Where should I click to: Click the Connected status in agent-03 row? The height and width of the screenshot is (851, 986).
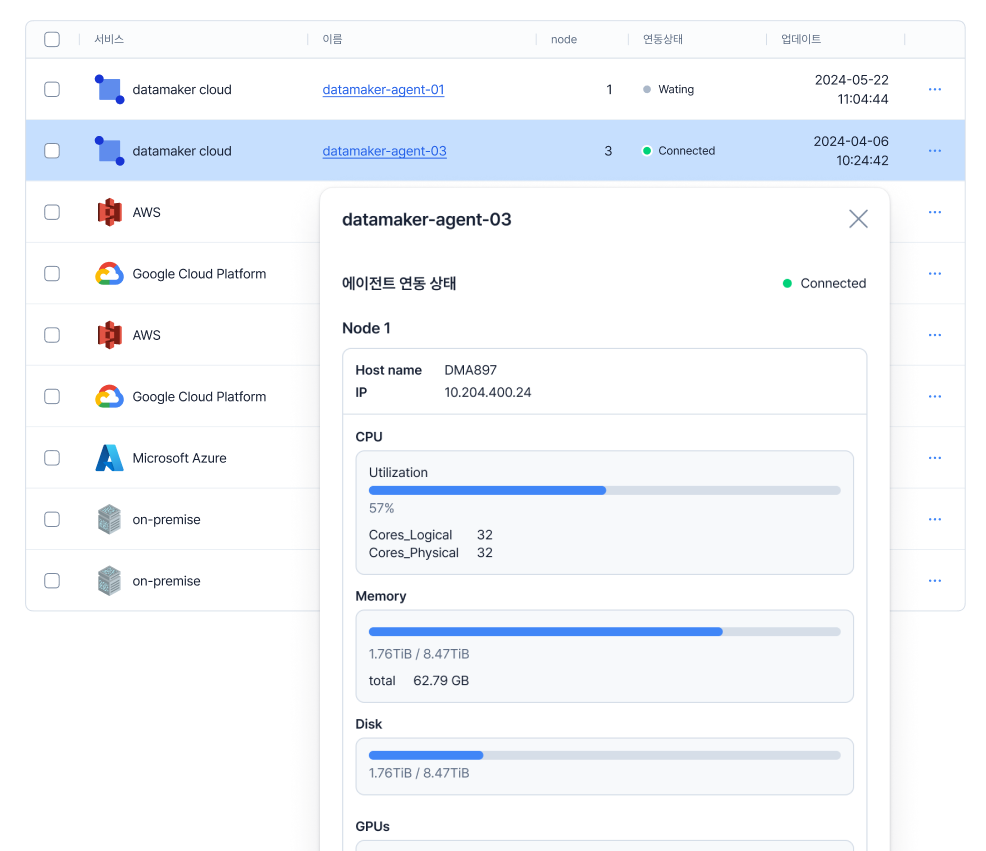pyautogui.click(x=687, y=151)
